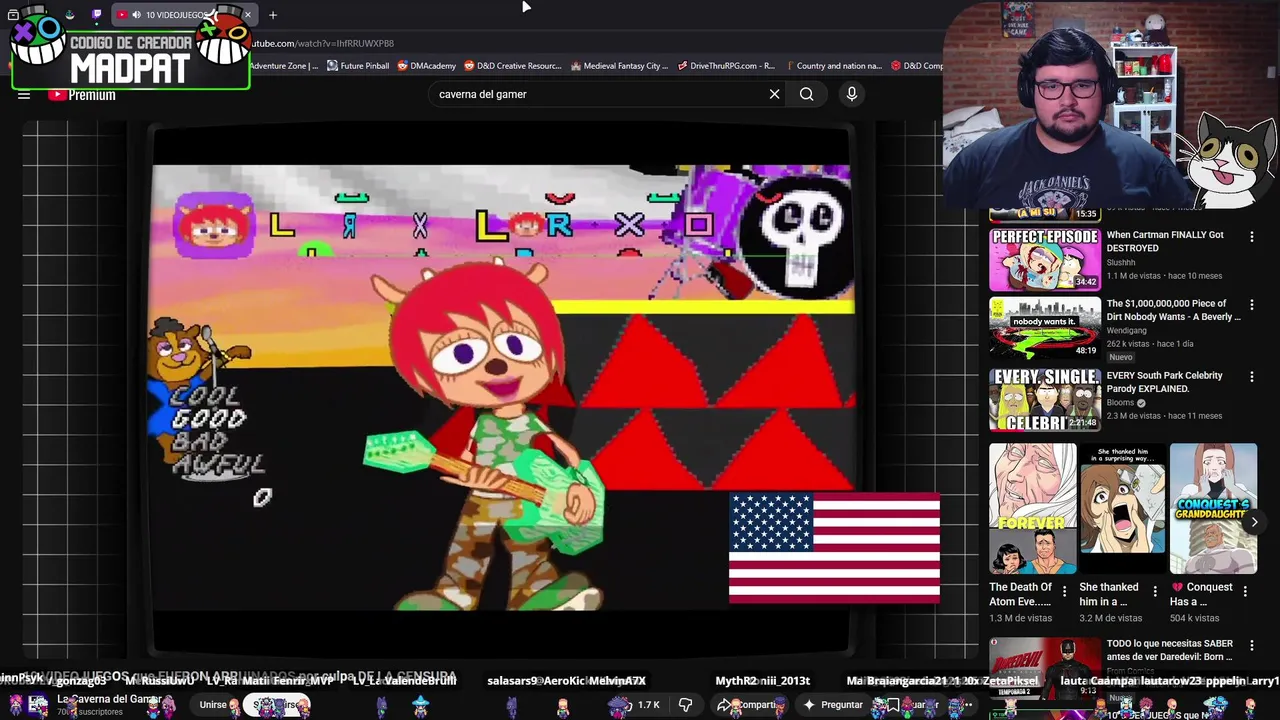
Task: Click the Compartir share button
Action: 750,705
